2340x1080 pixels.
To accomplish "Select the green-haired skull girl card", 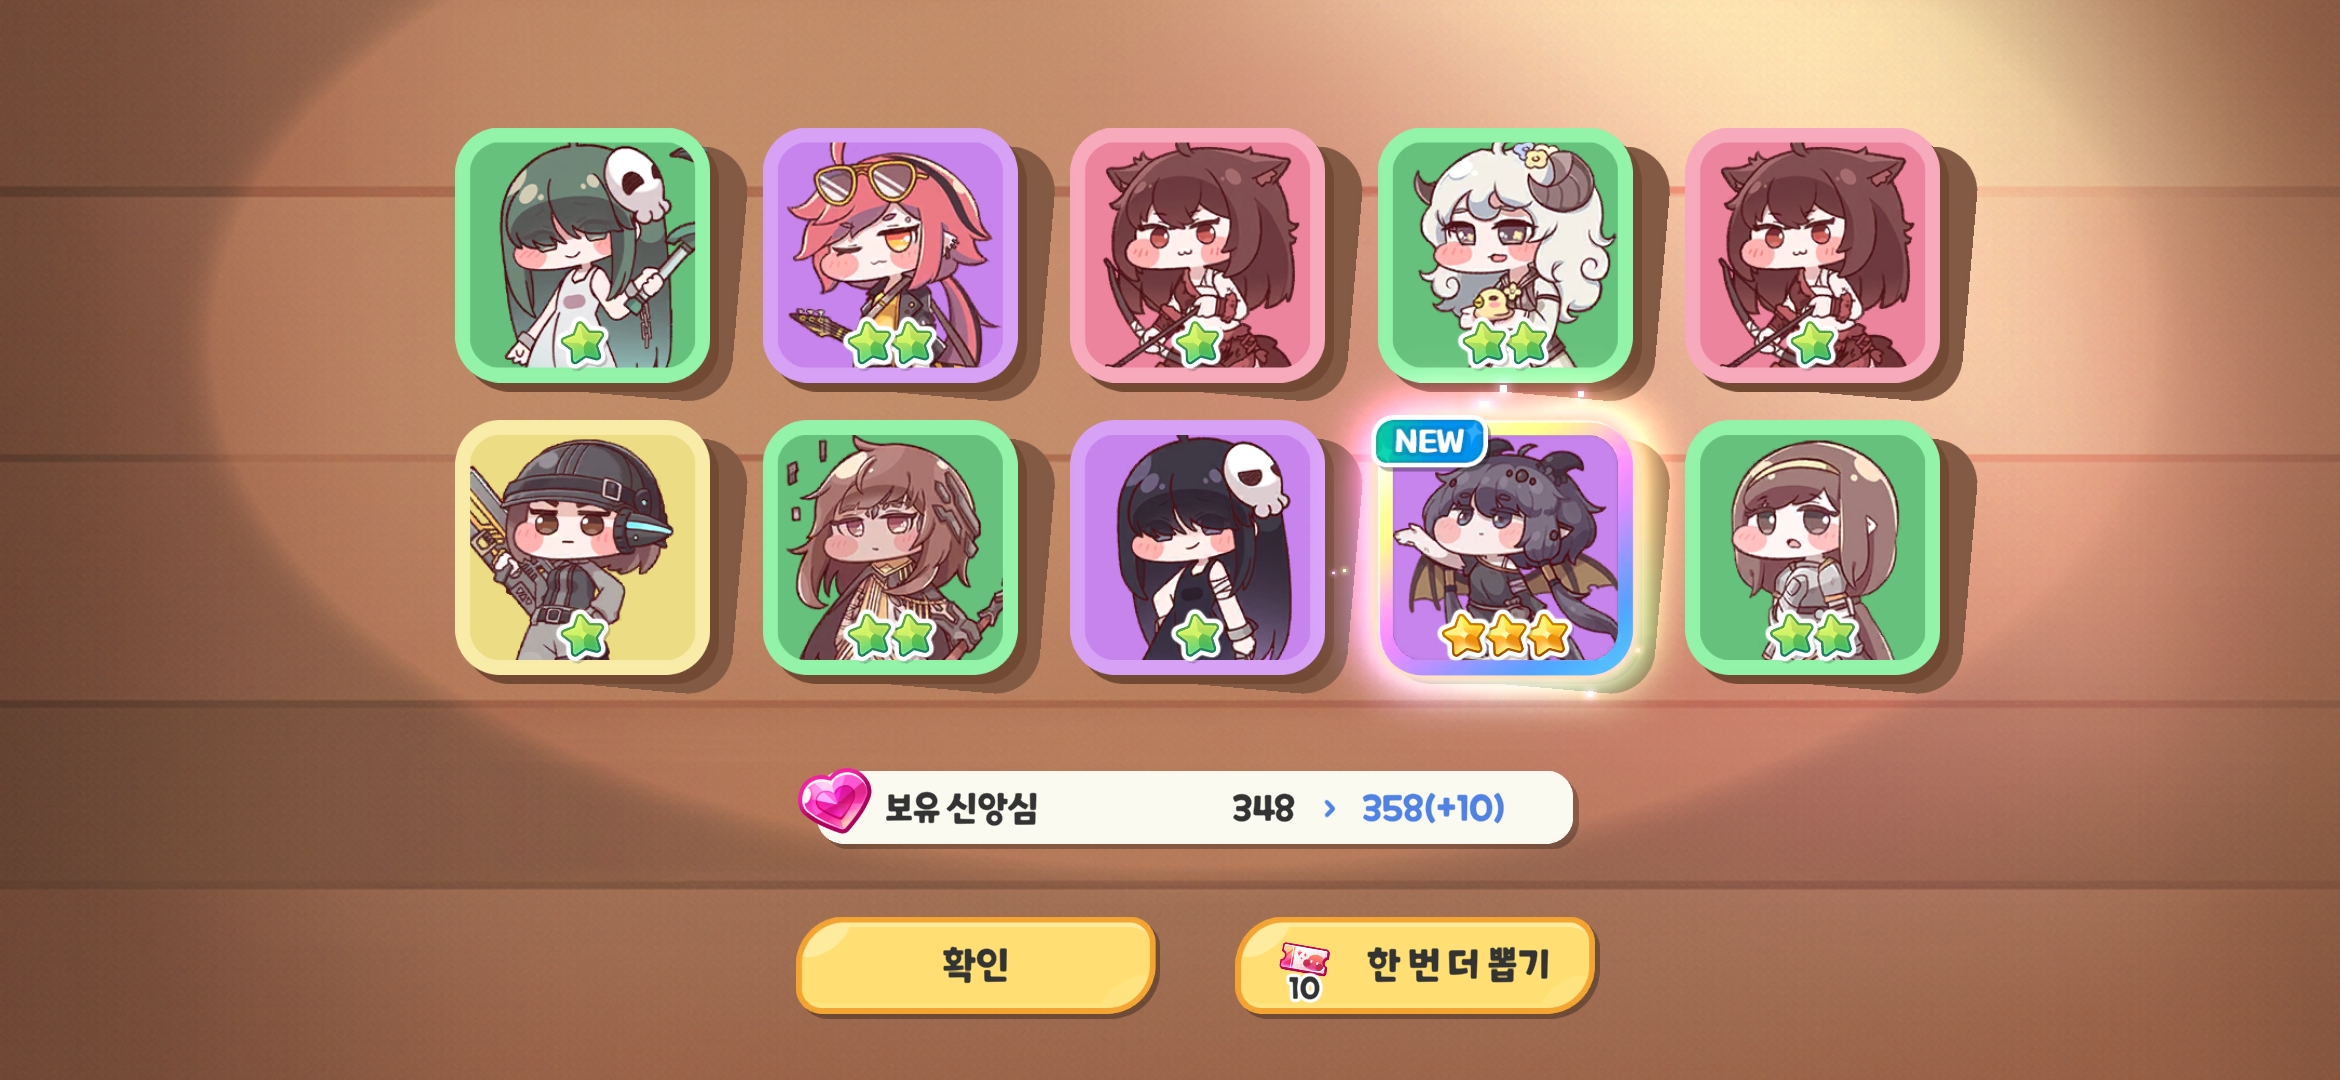I will click(583, 255).
